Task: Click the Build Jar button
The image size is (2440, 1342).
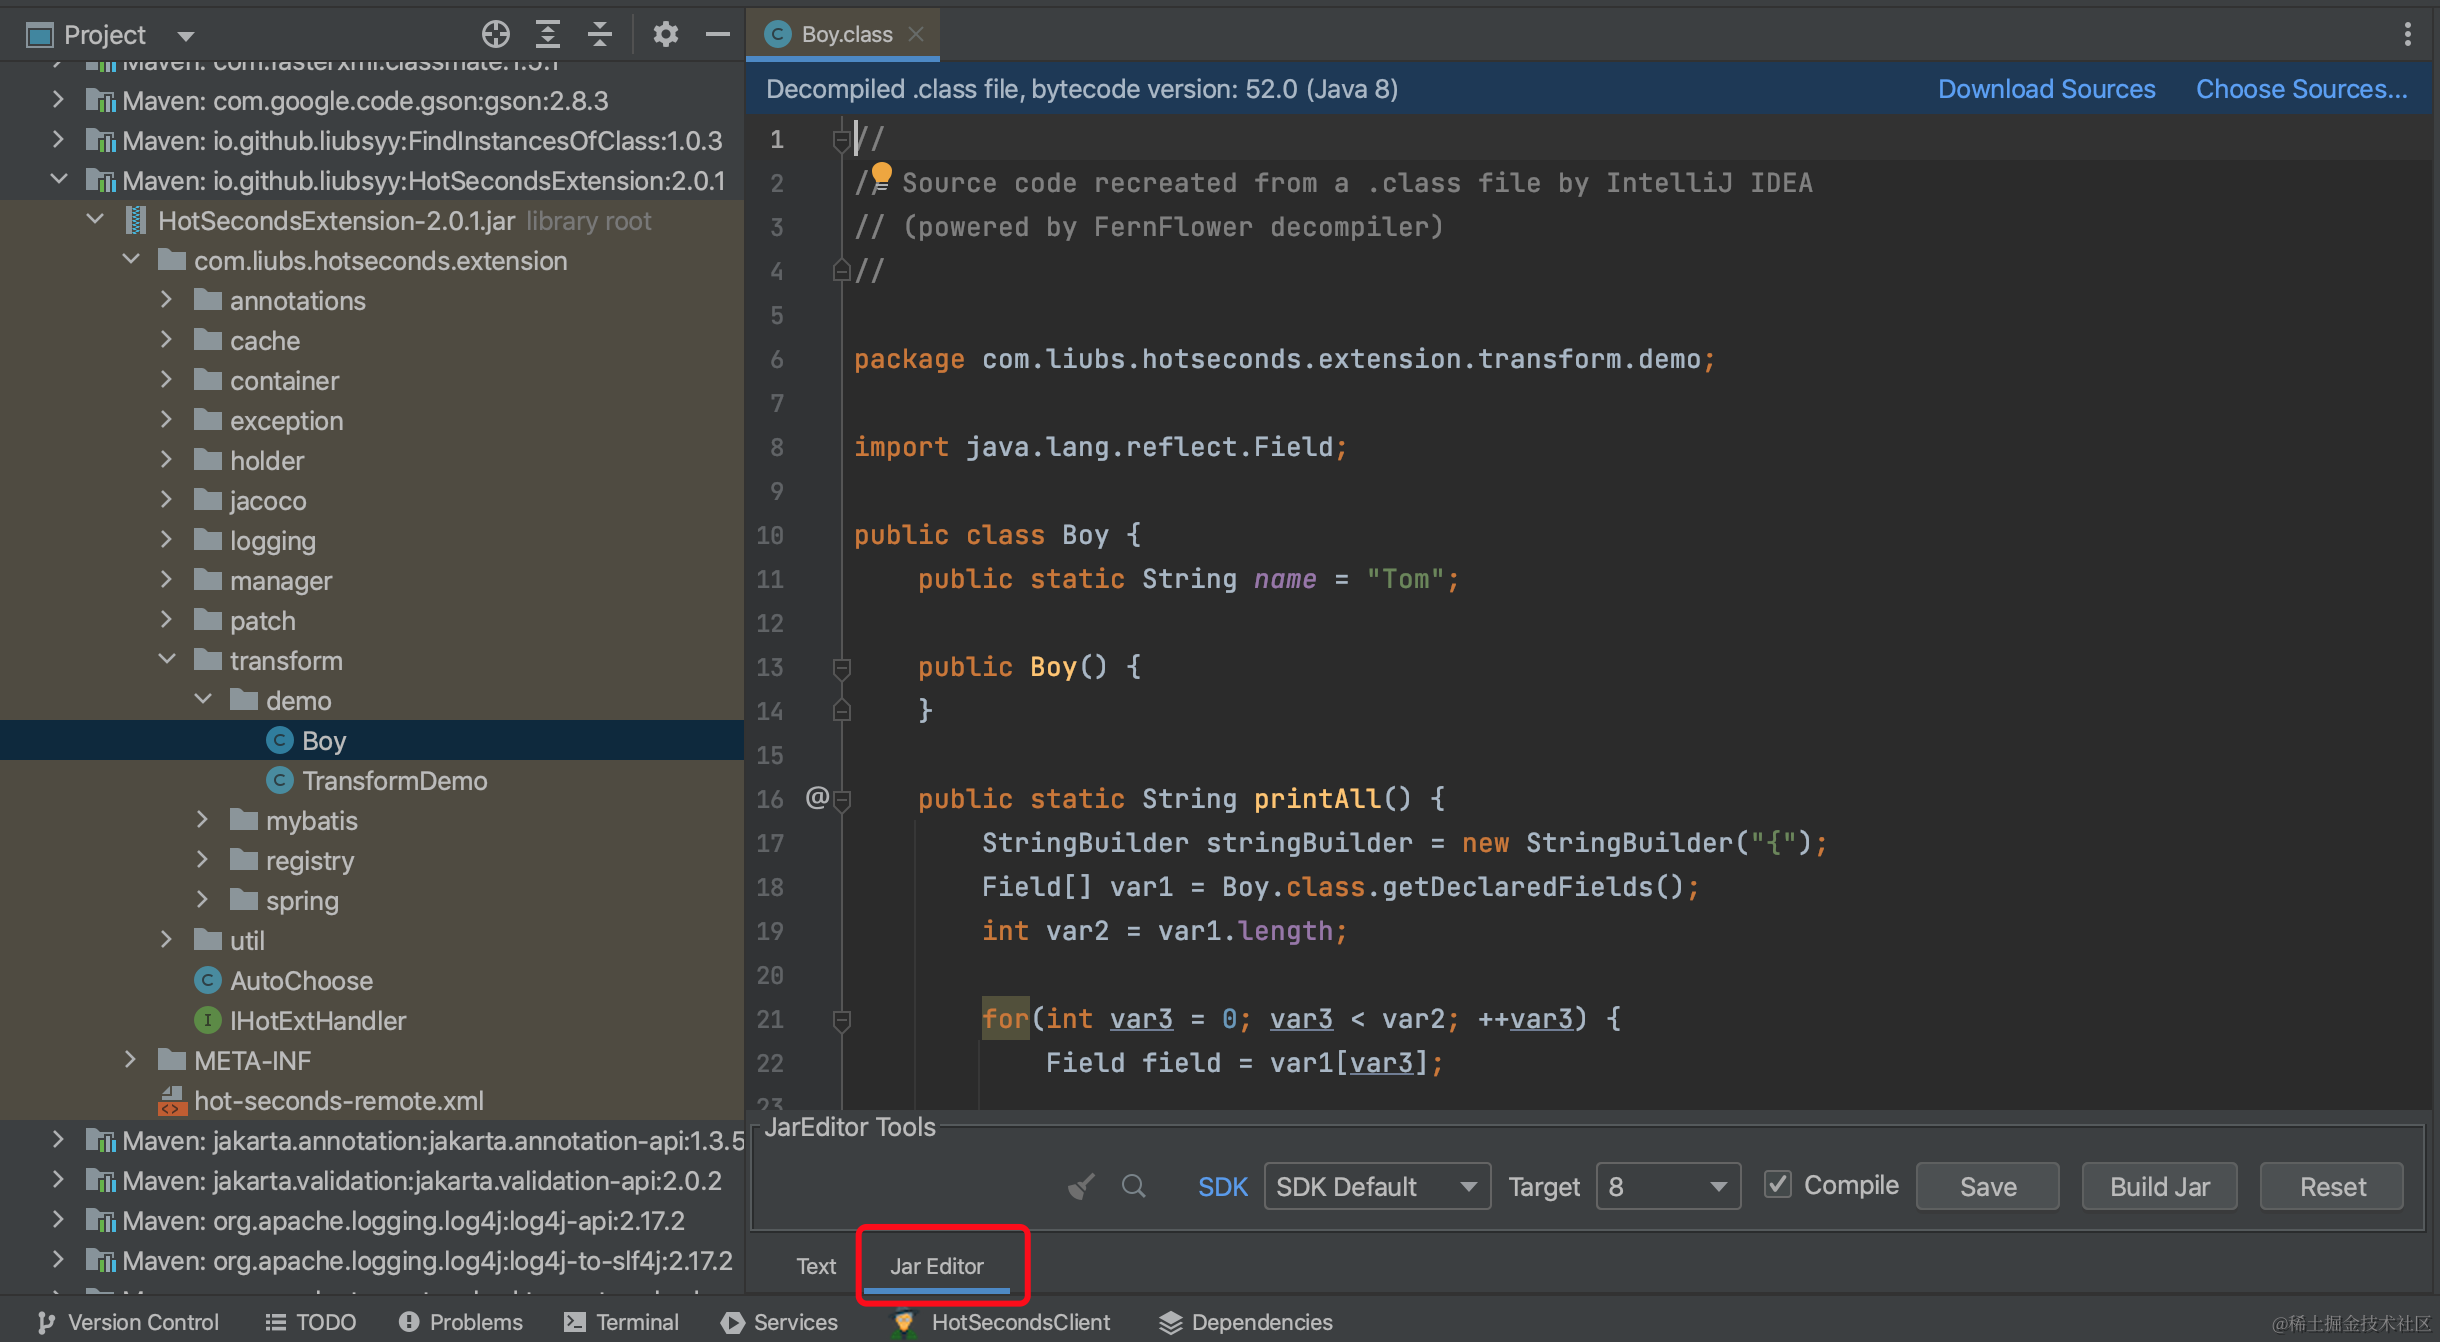Action: pos(2158,1186)
